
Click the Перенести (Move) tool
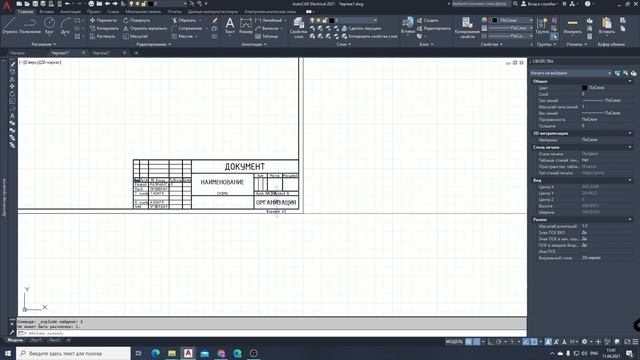pyautogui.click(x=103, y=20)
